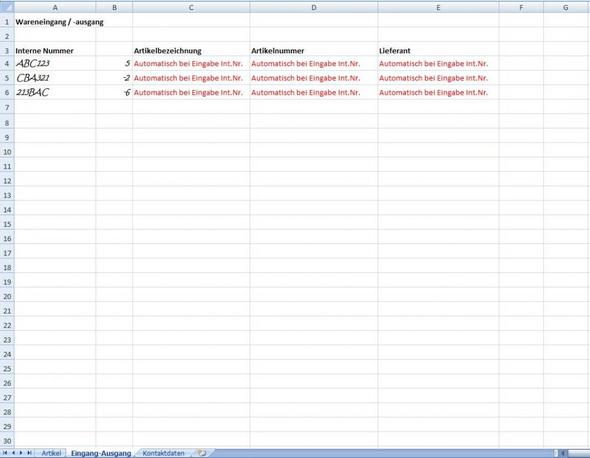Click the 'Interne Nummer' header cell

(55, 50)
